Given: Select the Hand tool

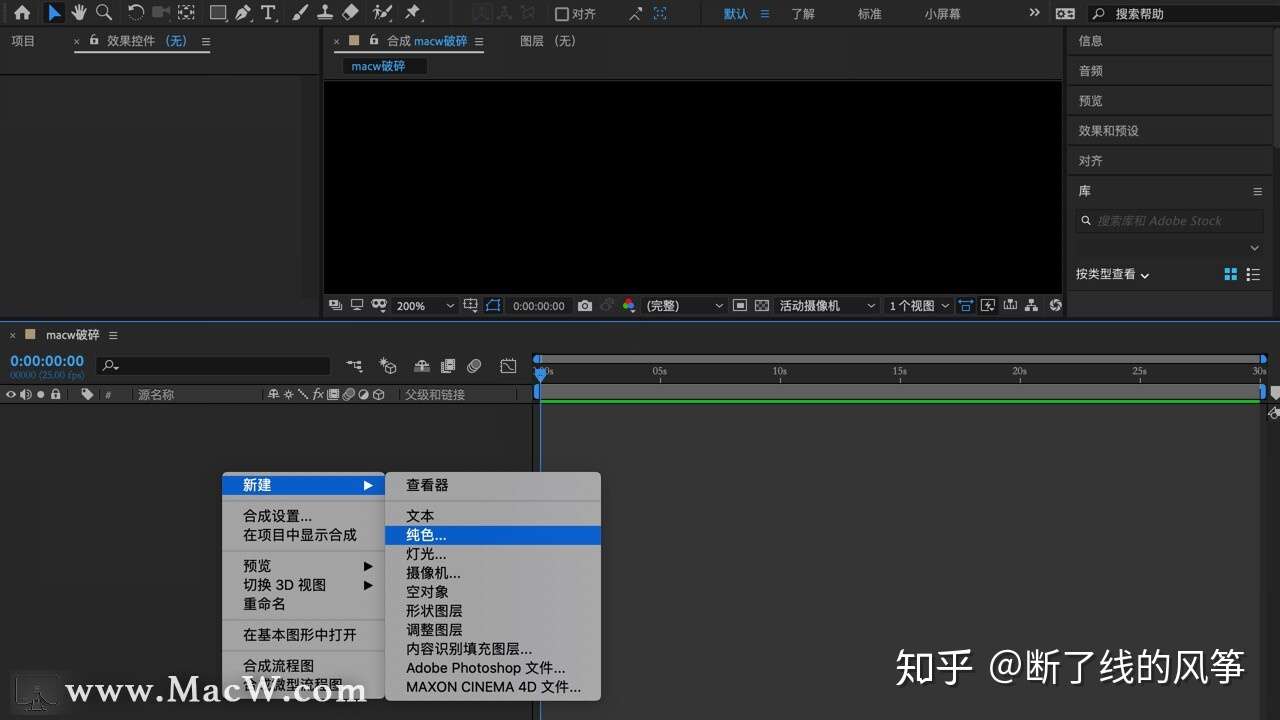Looking at the screenshot, I should (79, 13).
